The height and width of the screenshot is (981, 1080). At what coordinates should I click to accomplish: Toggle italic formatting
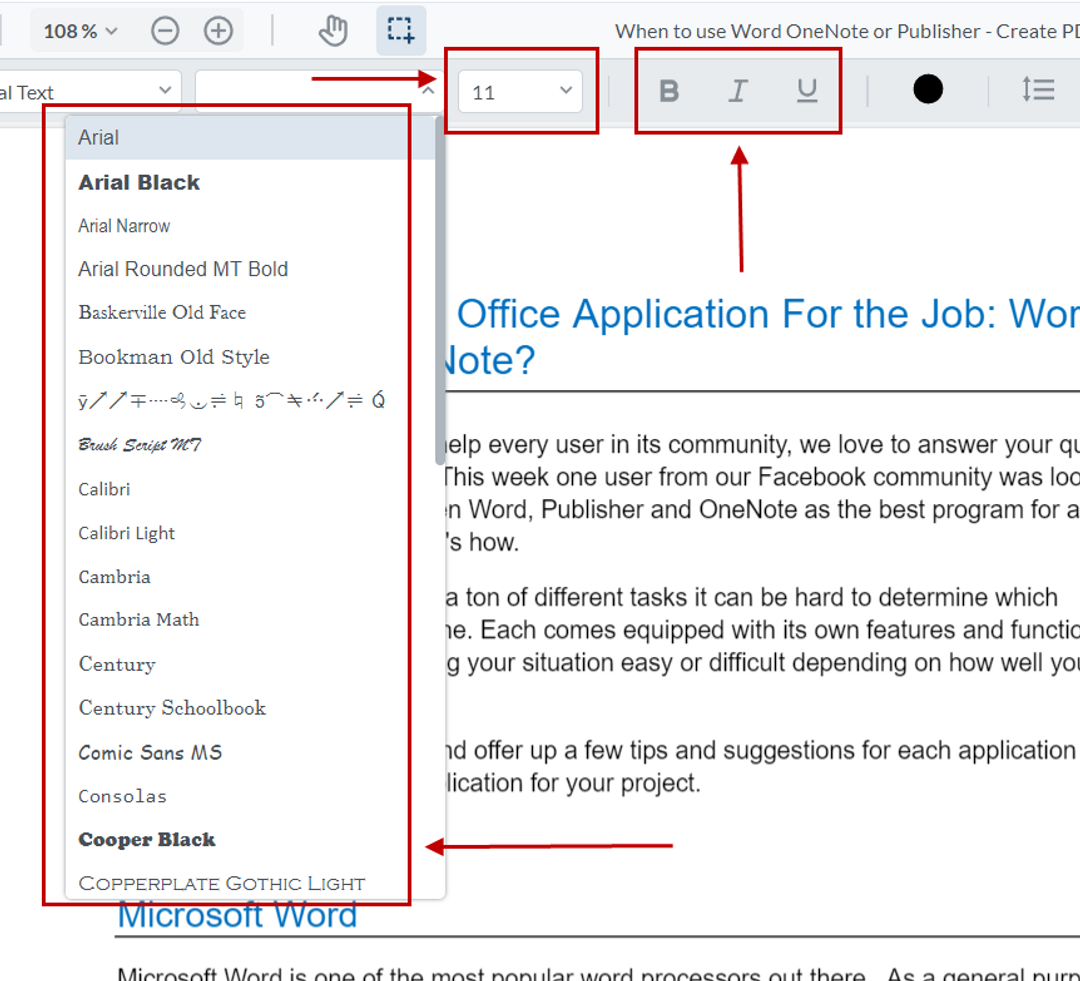pyautogui.click(x=738, y=90)
